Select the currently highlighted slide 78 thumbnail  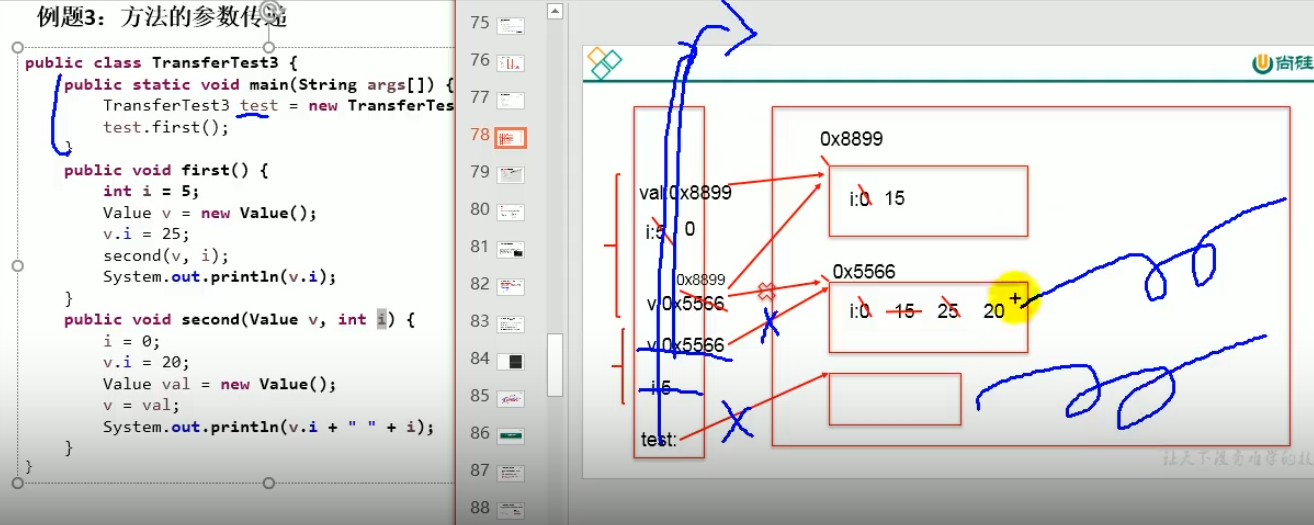click(x=511, y=137)
